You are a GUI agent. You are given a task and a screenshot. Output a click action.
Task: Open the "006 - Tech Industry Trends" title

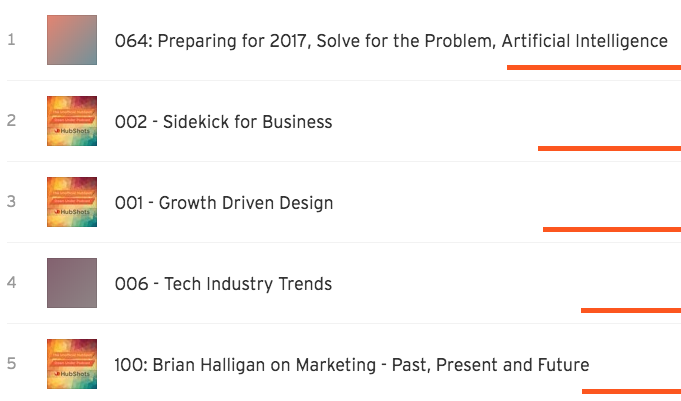tap(223, 284)
